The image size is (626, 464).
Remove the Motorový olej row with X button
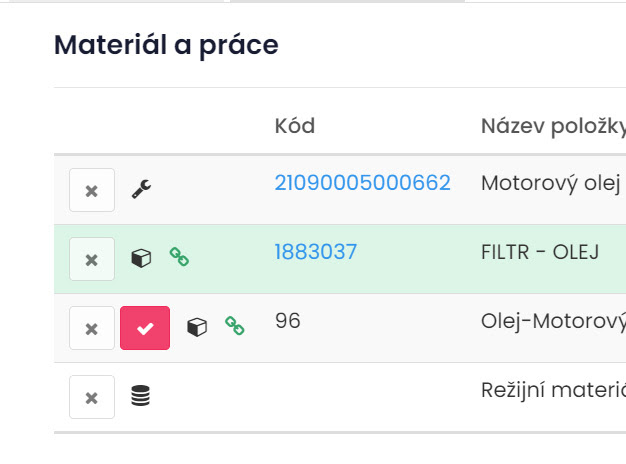(x=92, y=190)
